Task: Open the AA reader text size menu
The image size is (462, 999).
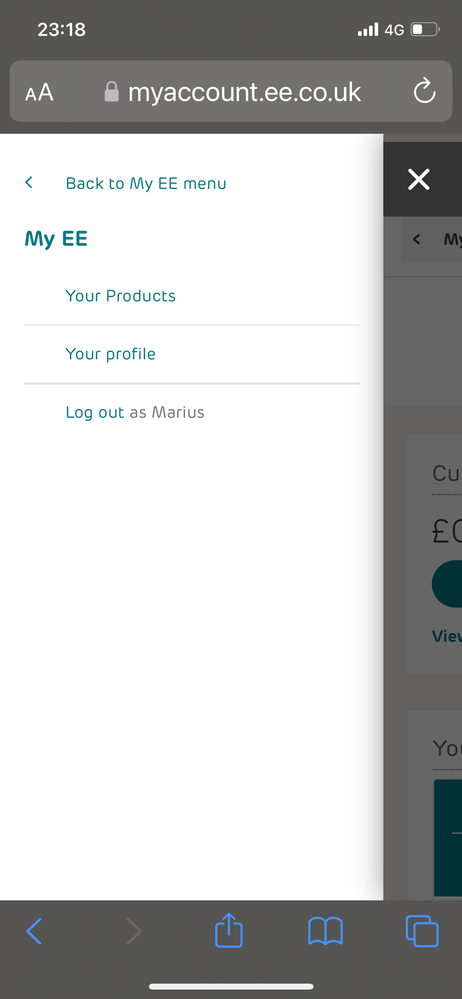Action: point(39,93)
